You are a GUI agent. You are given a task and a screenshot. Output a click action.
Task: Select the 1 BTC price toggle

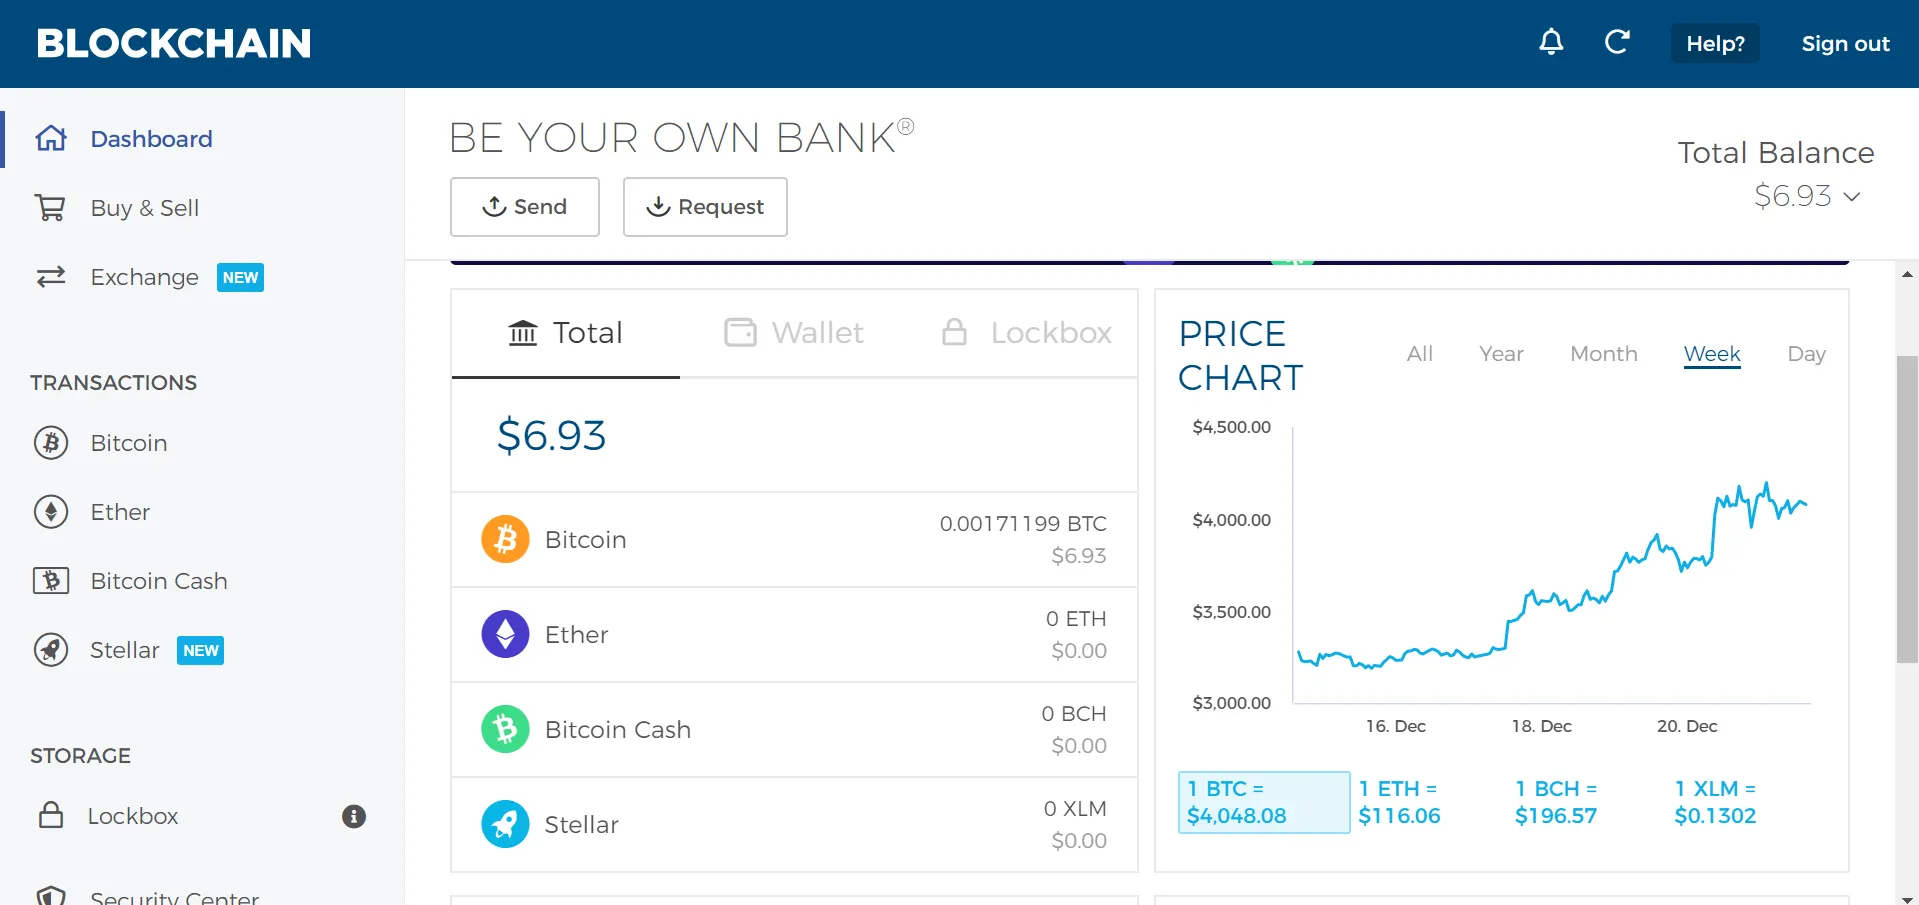pyautogui.click(x=1263, y=802)
